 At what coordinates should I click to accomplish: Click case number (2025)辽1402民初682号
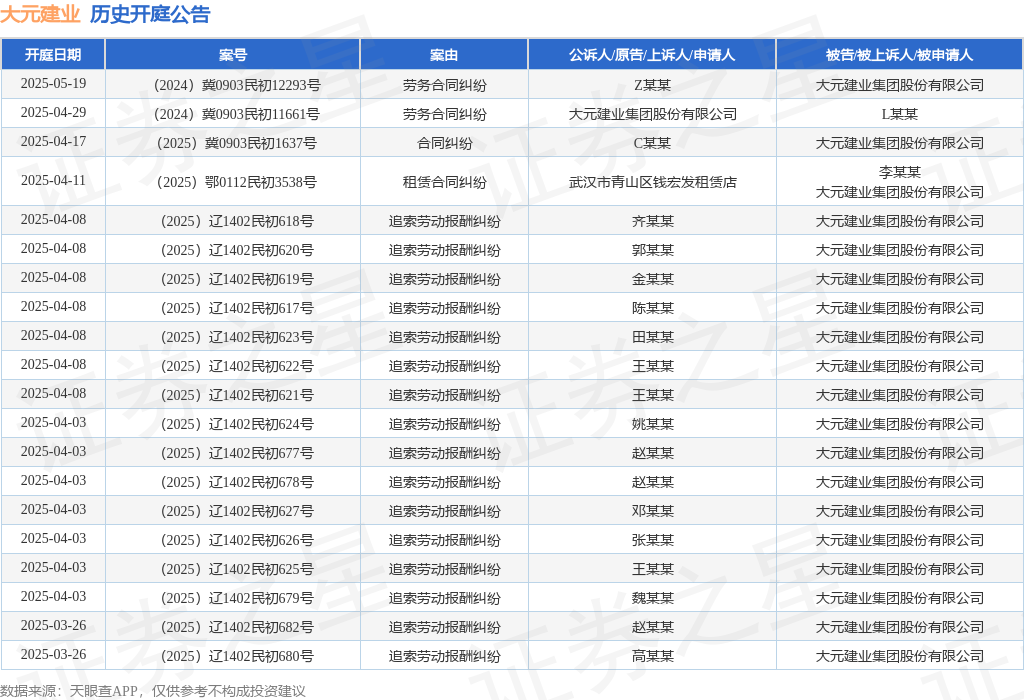tap(237, 628)
